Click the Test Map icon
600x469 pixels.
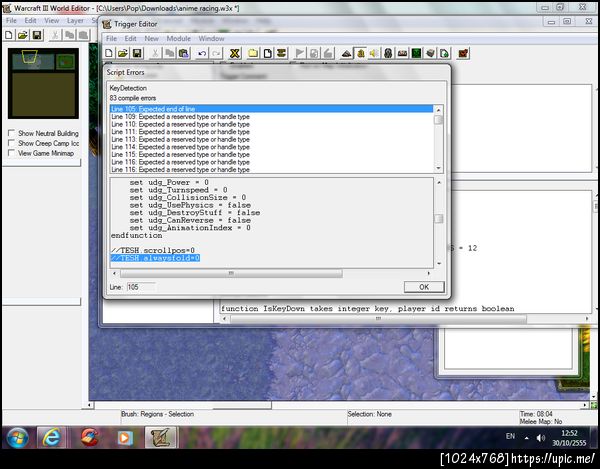click(x=463, y=53)
